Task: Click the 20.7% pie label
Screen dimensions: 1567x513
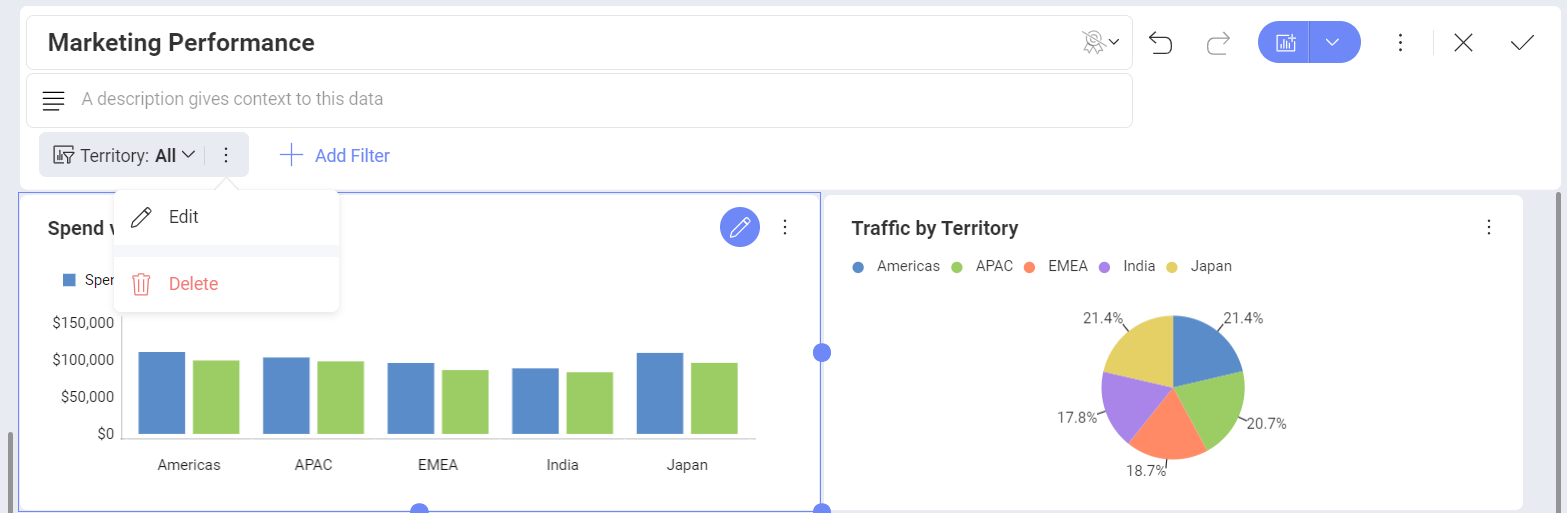Action: tap(1266, 423)
